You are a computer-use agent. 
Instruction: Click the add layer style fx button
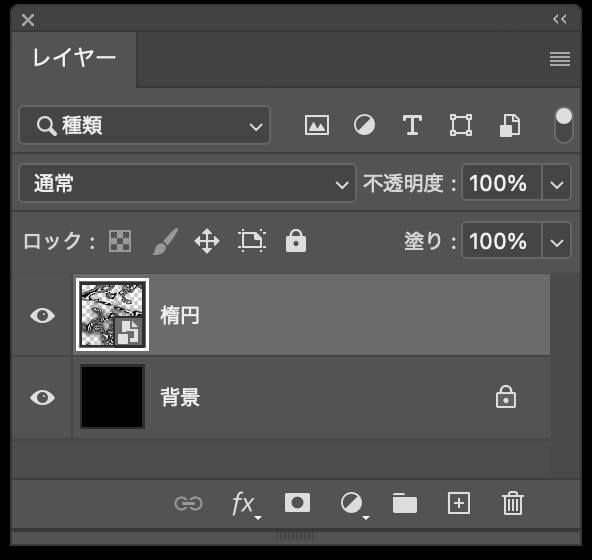245,504
